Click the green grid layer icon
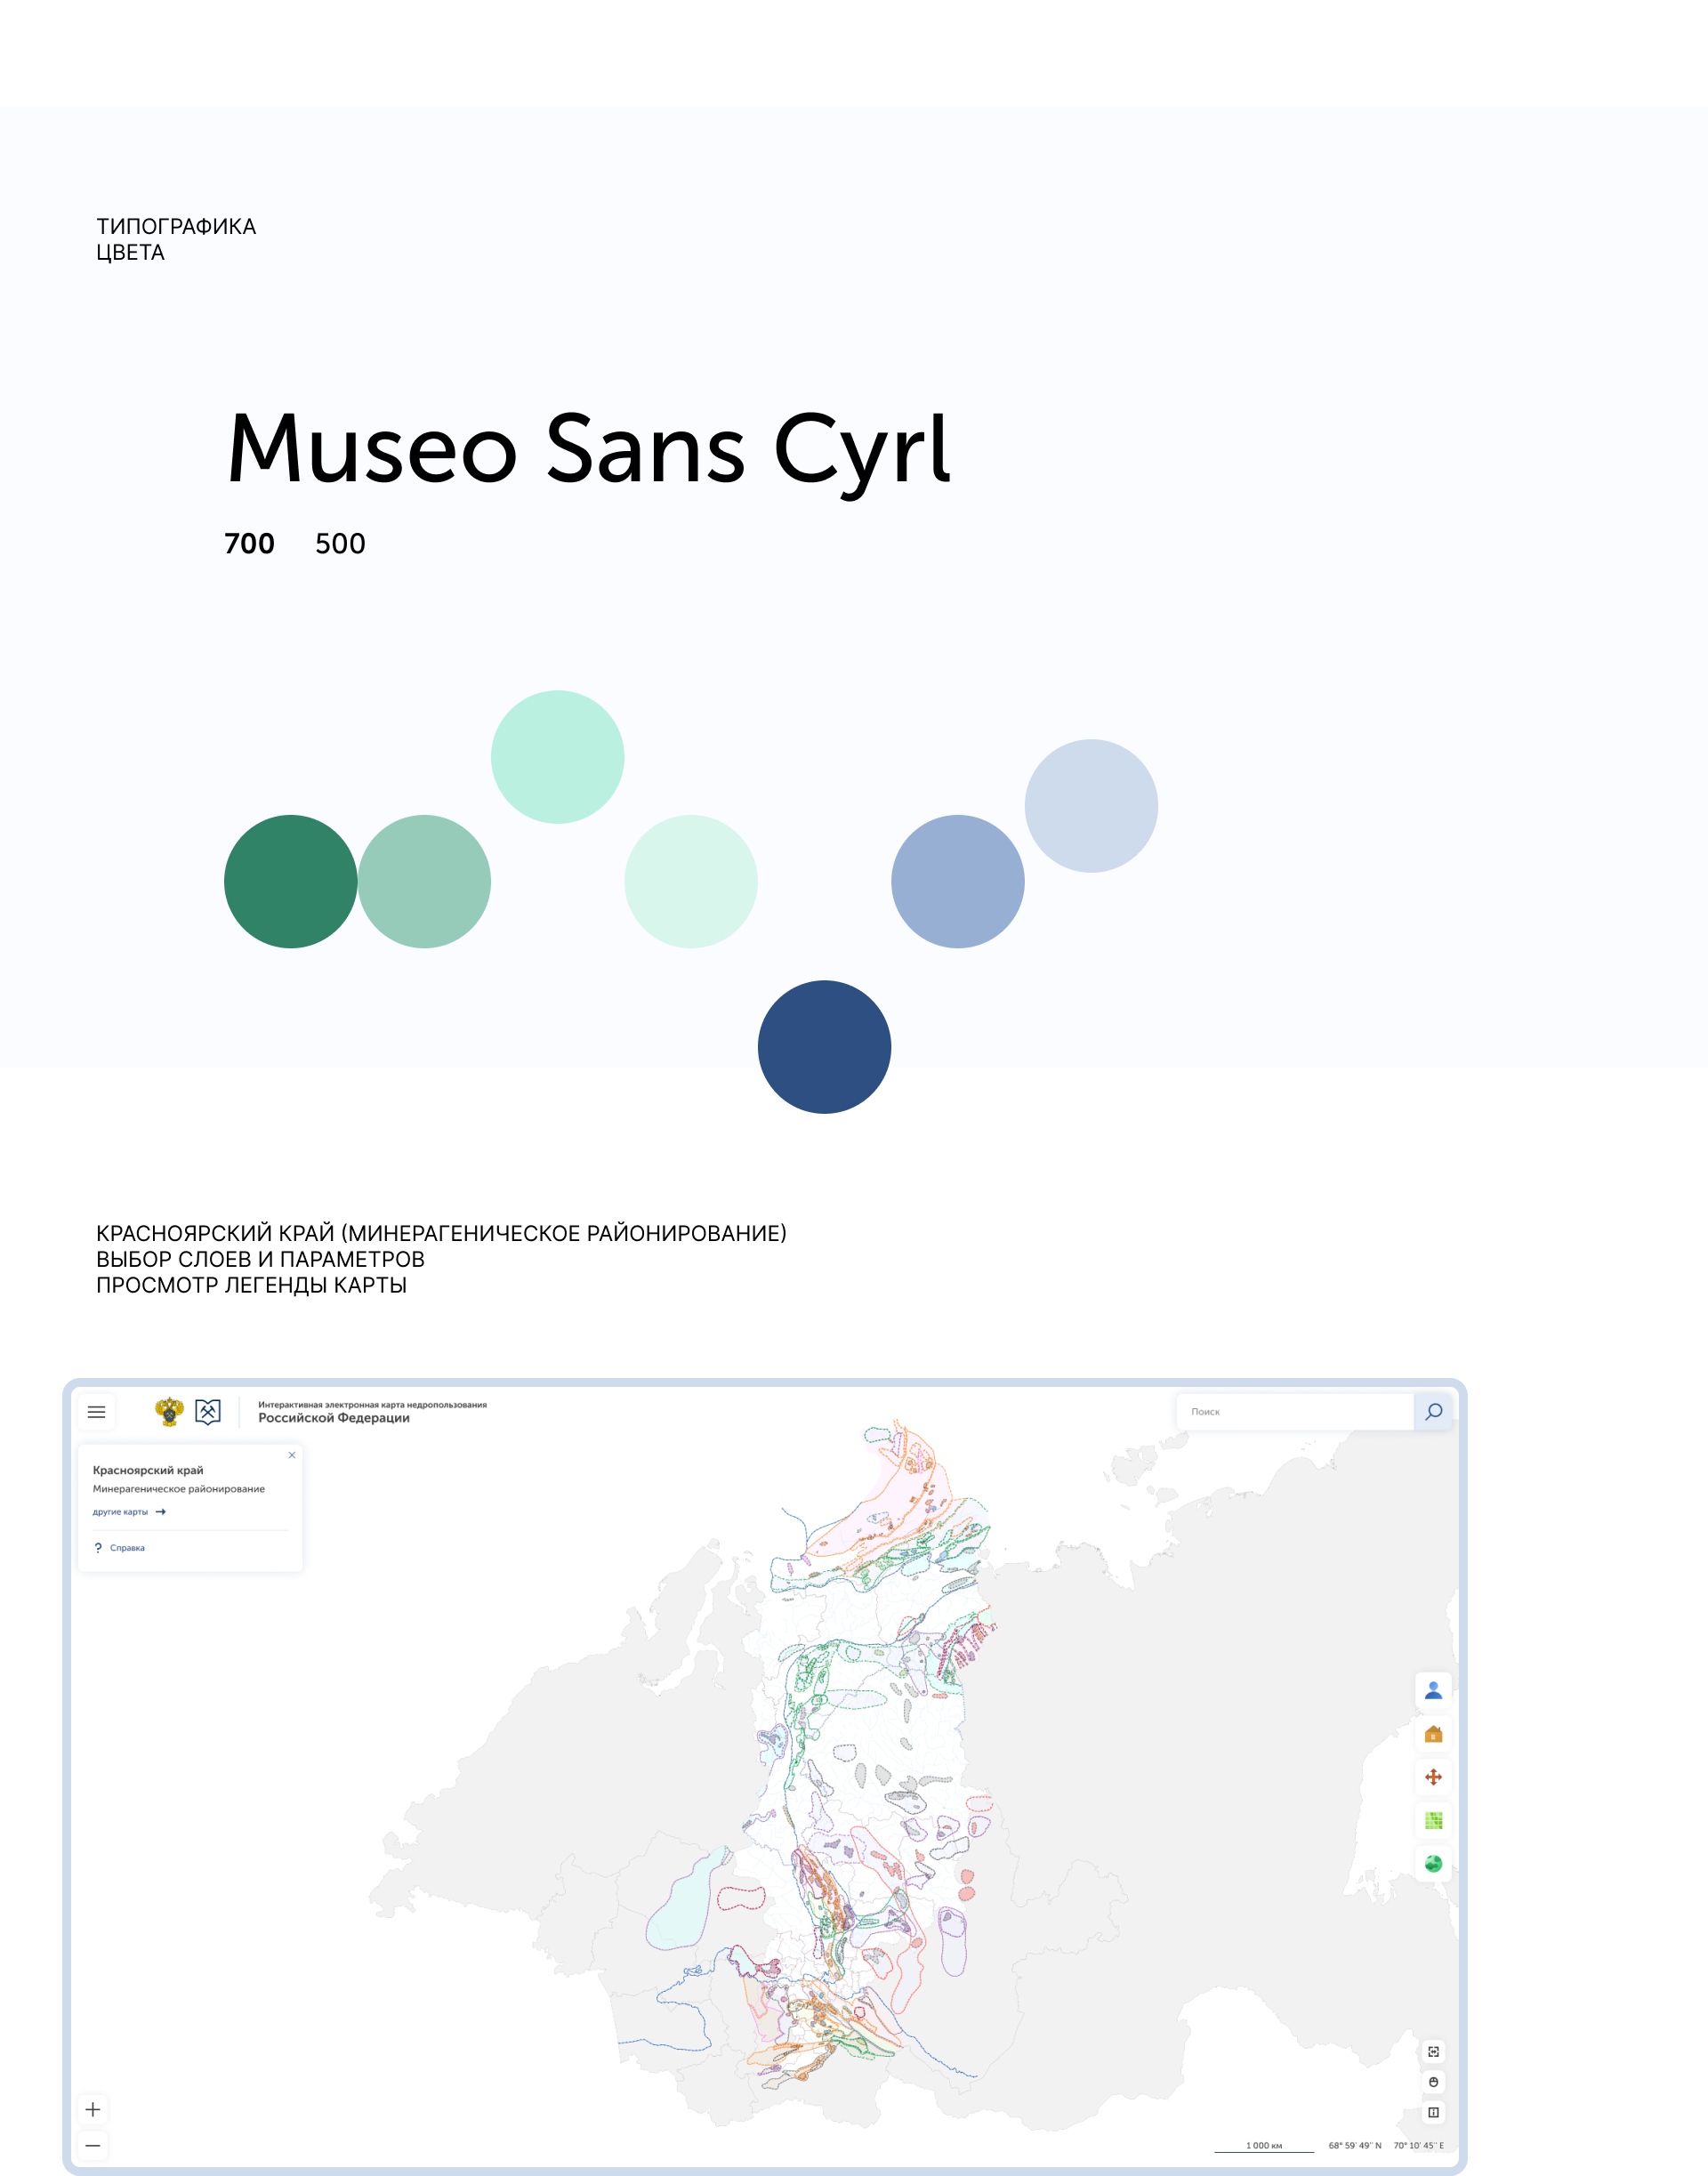Image resolution: width=1708 pixels, height=2176 pixels. click(x=1433, y=1820)
